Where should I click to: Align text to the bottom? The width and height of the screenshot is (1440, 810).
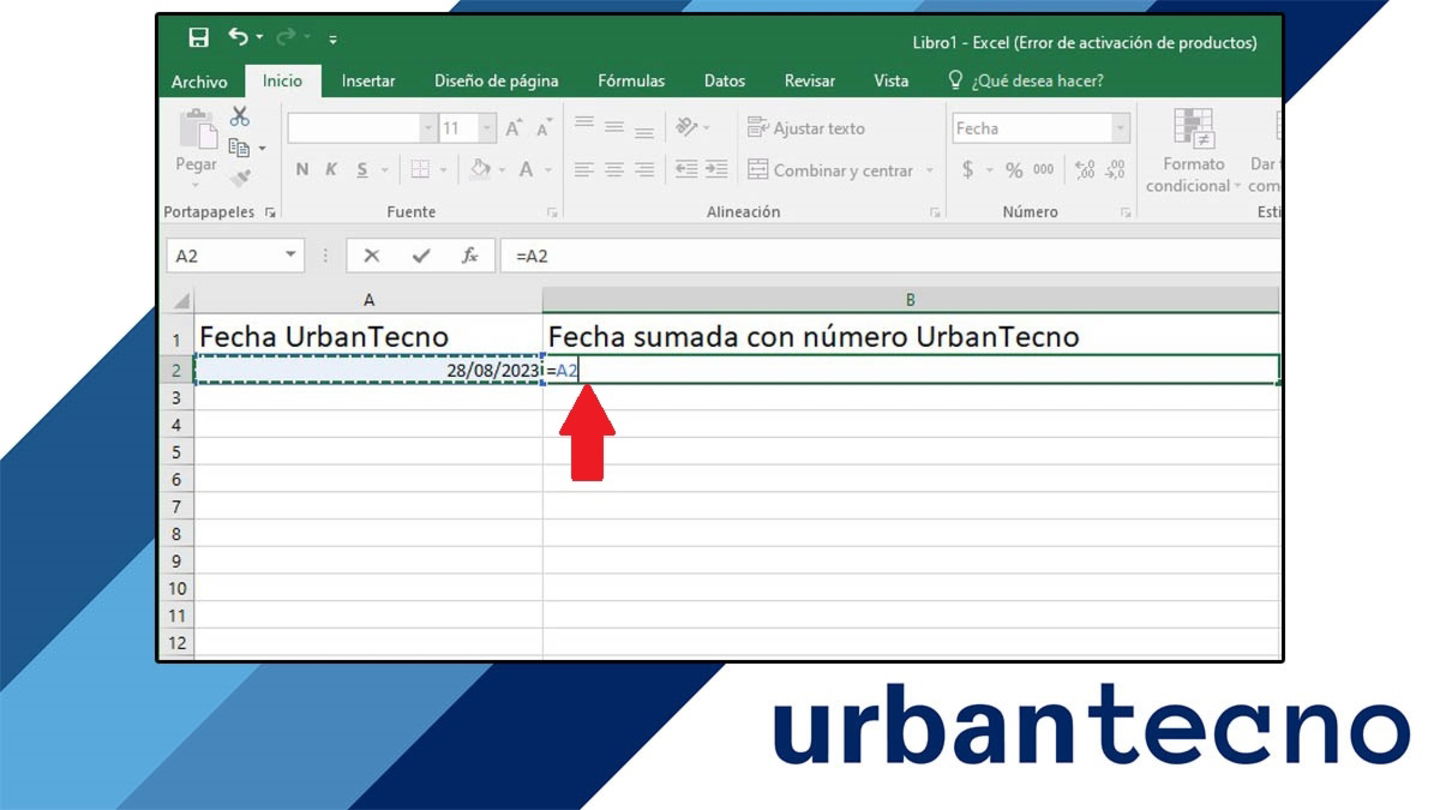pos(645,131)
